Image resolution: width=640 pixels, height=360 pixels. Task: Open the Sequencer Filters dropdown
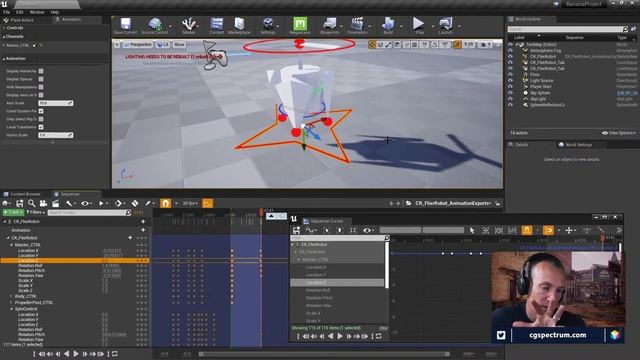[x=36, y=212]
